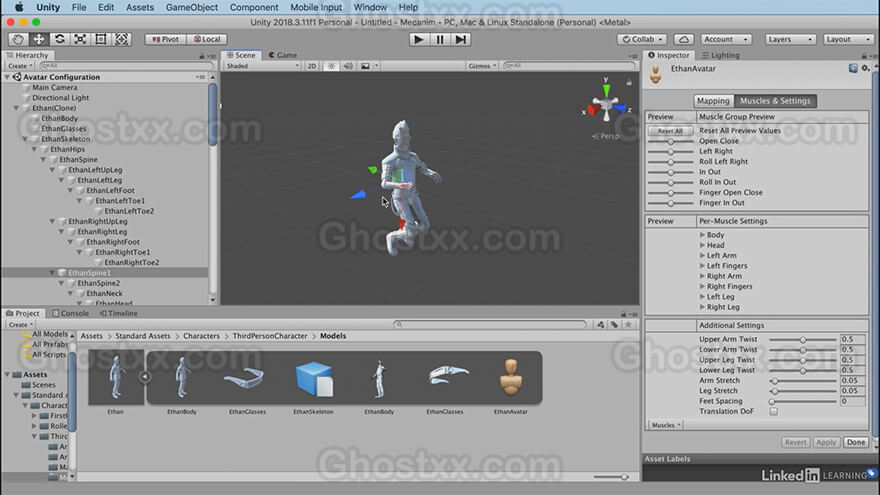Adjust the Feet Spacing slider
Viewport: 880px width, 495px height.
[803, 401]
